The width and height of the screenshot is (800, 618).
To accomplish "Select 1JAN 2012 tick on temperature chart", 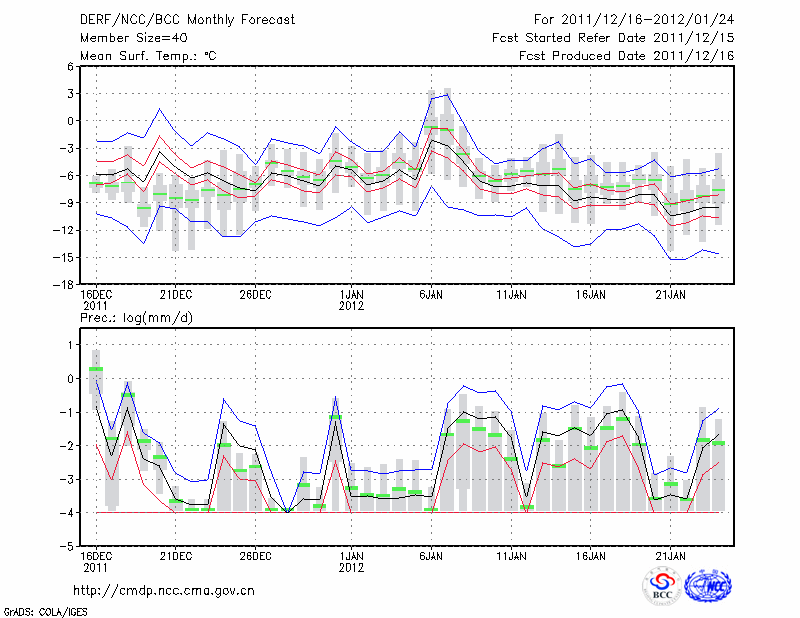I will click(x=351, y=299).
